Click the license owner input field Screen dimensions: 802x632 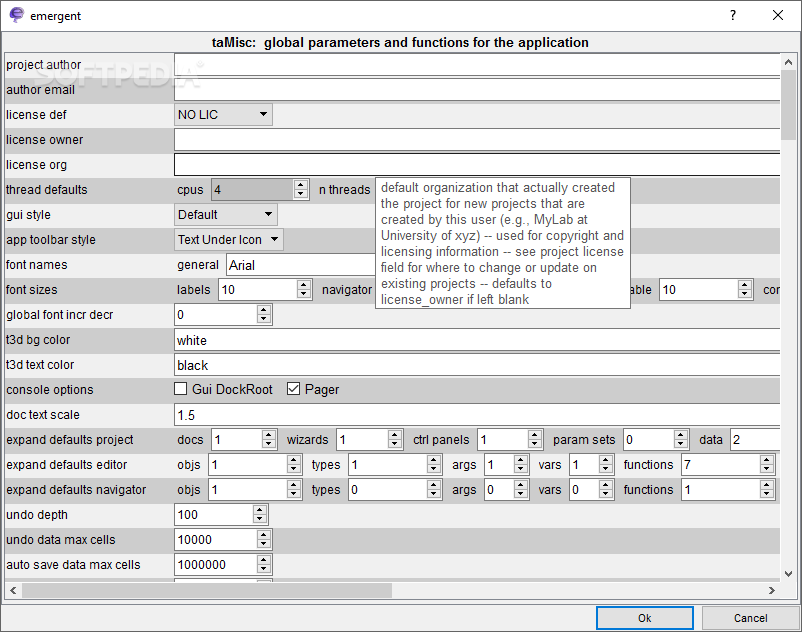(x=477, y=140)
